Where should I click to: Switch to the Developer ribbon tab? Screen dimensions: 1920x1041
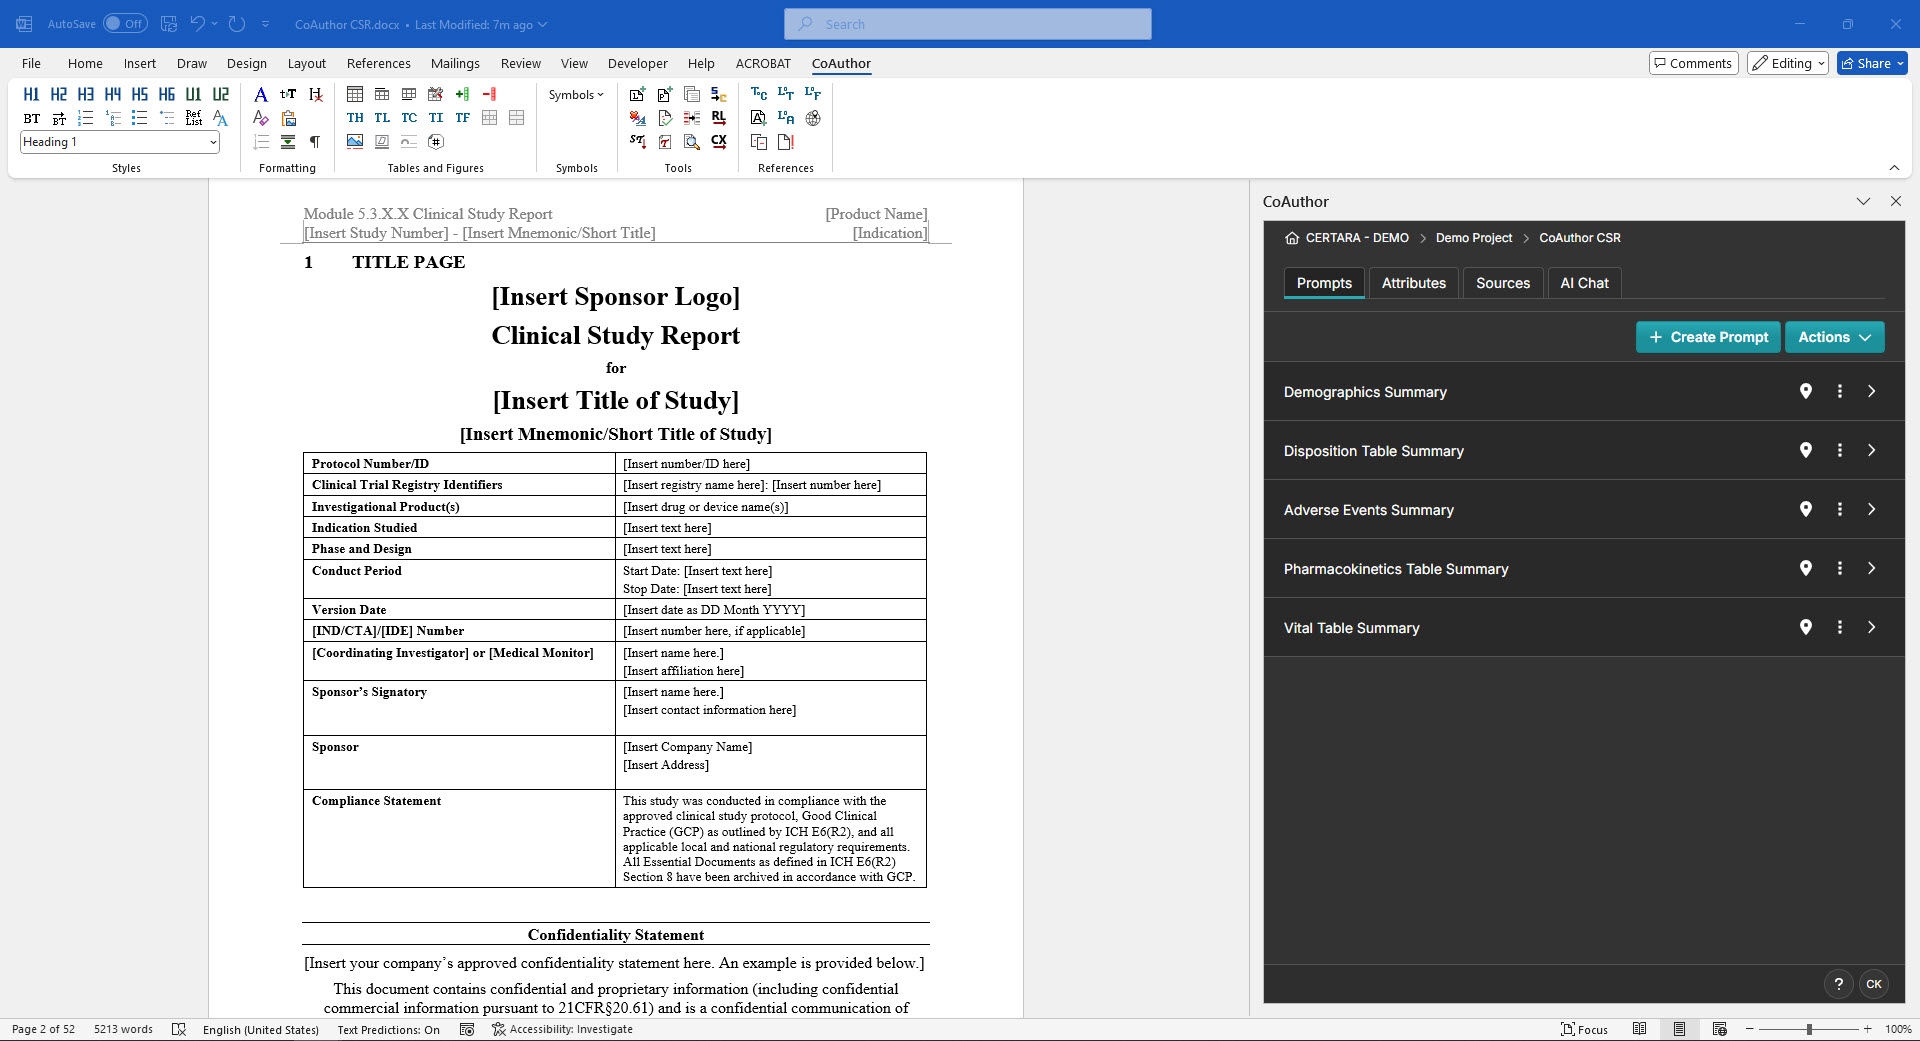(637, 63)
